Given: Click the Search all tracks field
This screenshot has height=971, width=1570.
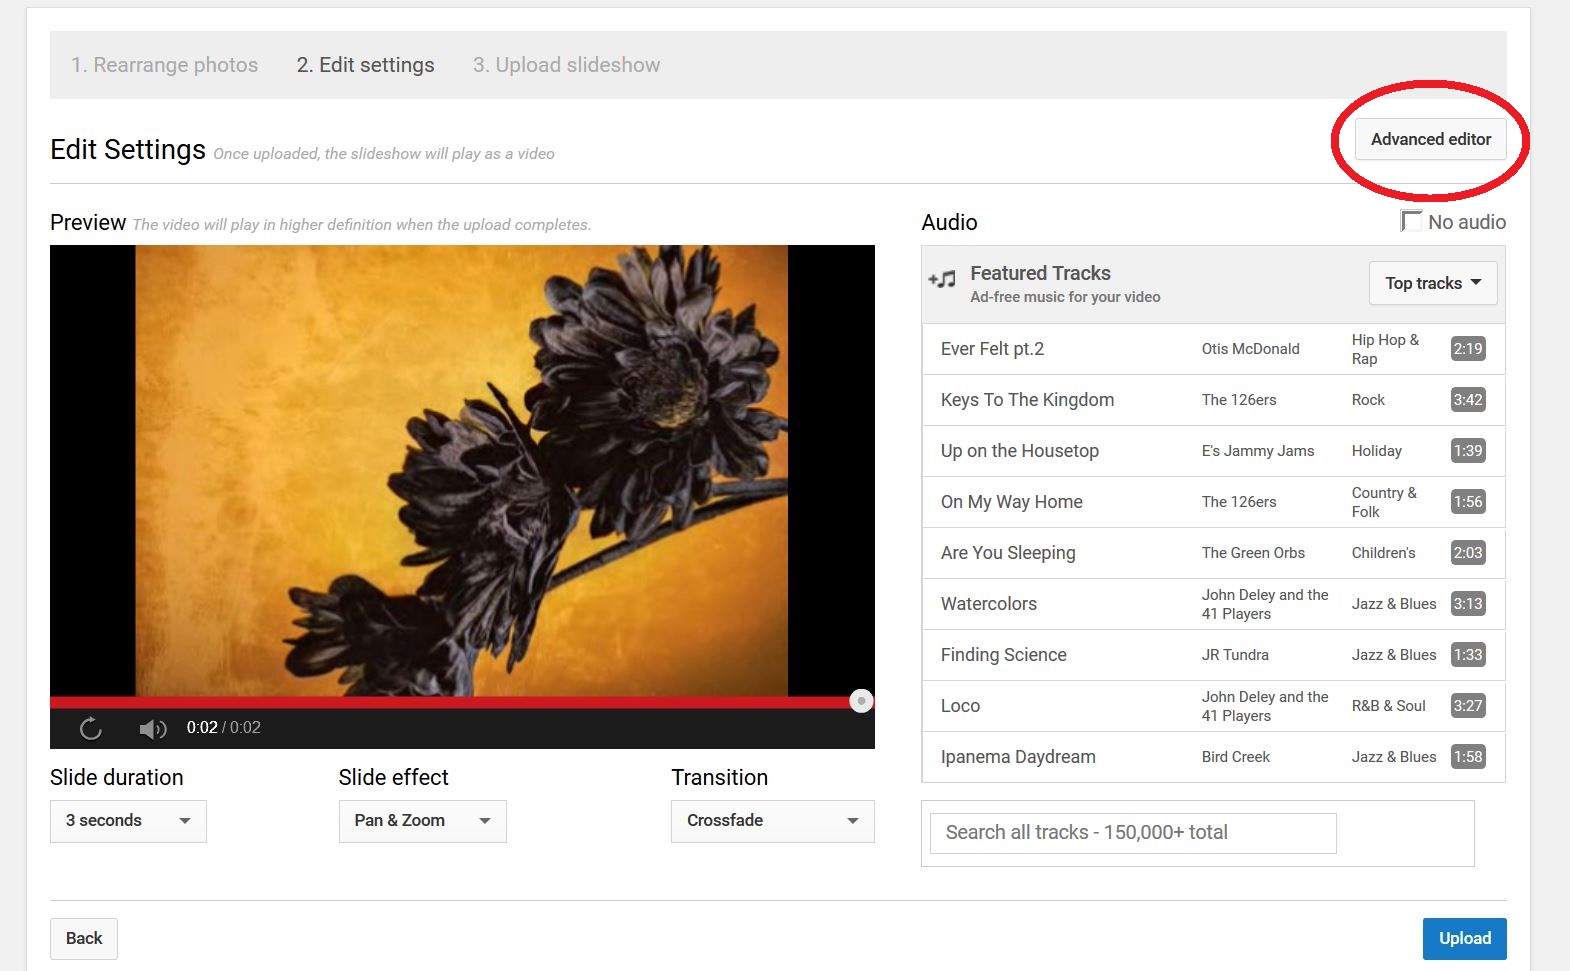Looking at the screenshot, I should (x=1133, y=833).
